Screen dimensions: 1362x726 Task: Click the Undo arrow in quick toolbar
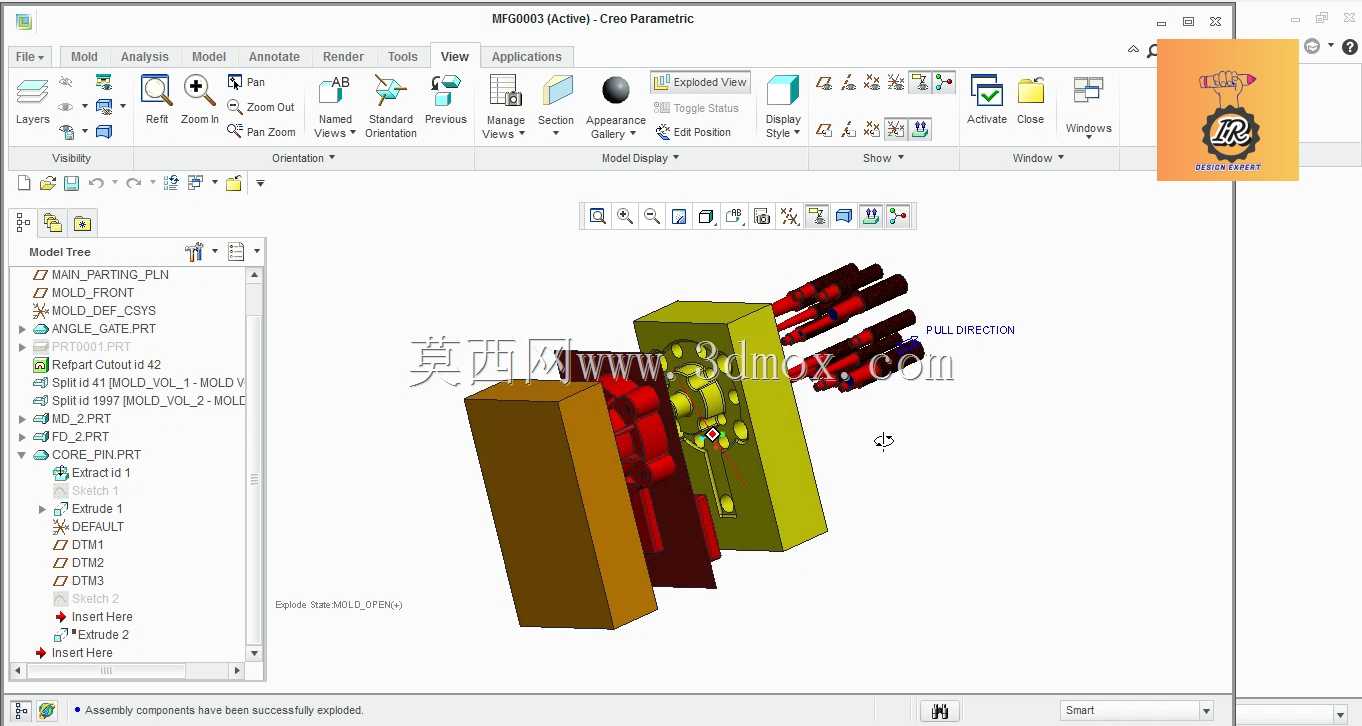coord(96,183)
